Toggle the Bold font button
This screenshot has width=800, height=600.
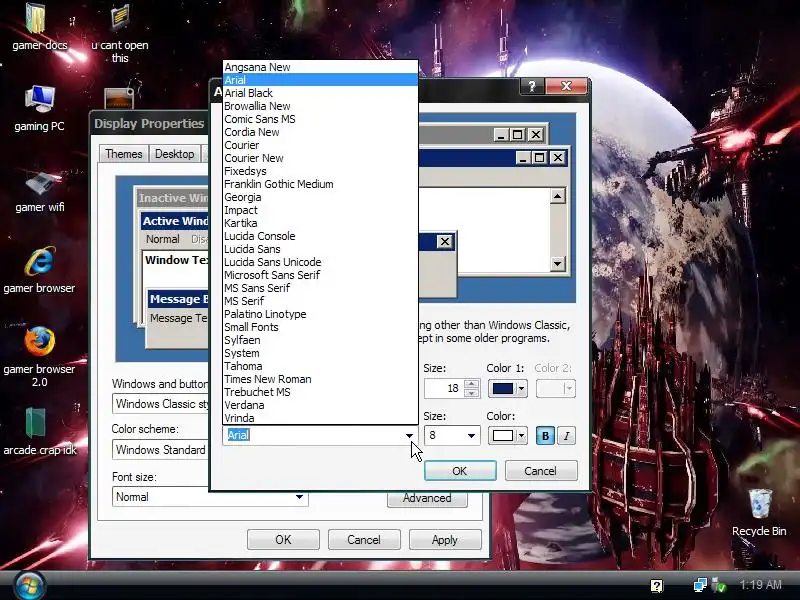[545, 436]
